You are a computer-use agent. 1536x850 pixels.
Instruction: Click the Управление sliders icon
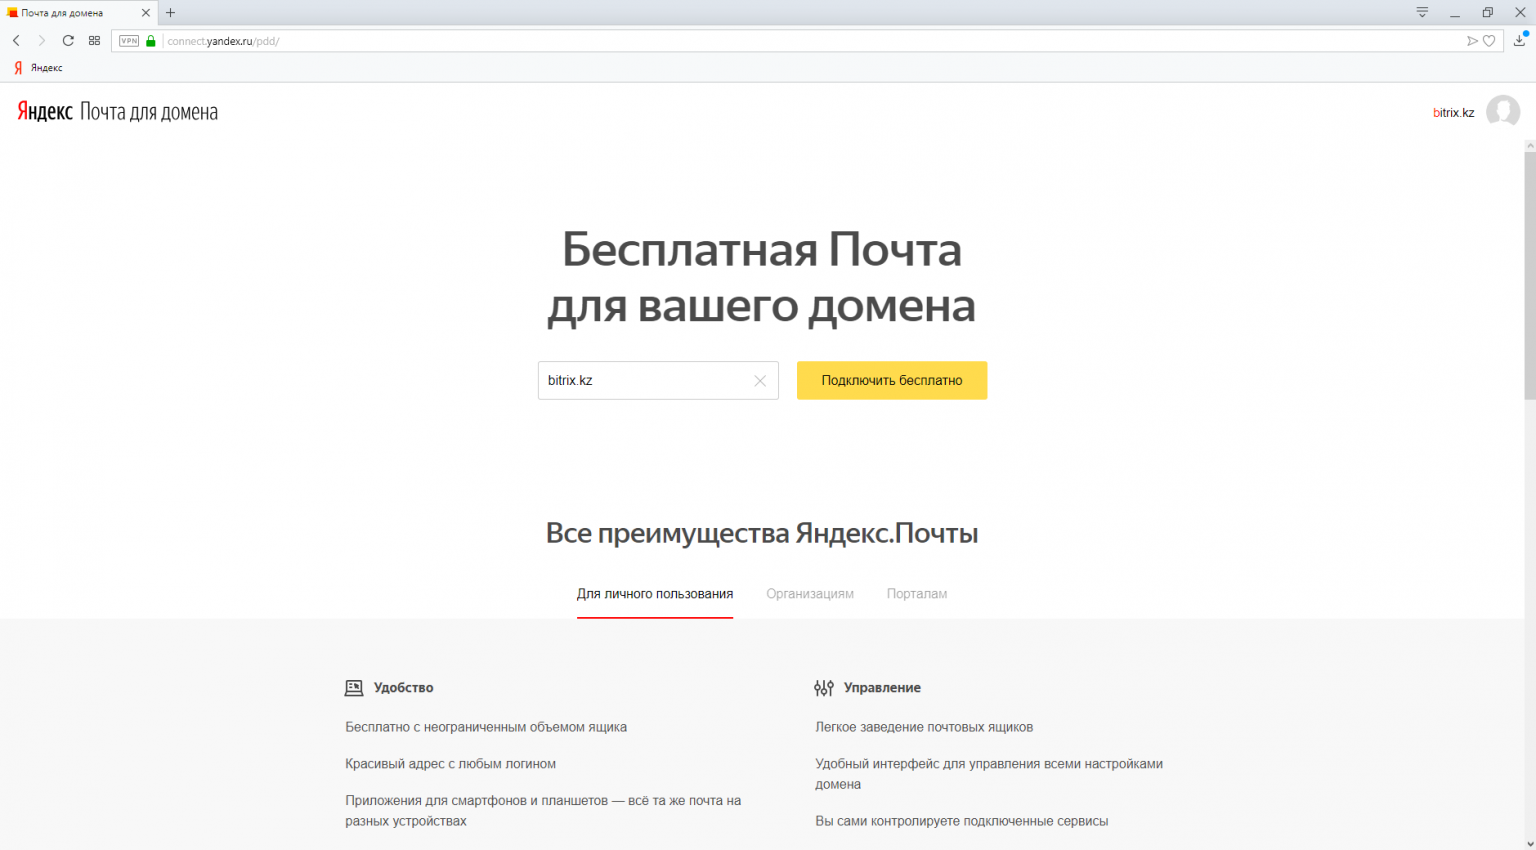(824, 688)
